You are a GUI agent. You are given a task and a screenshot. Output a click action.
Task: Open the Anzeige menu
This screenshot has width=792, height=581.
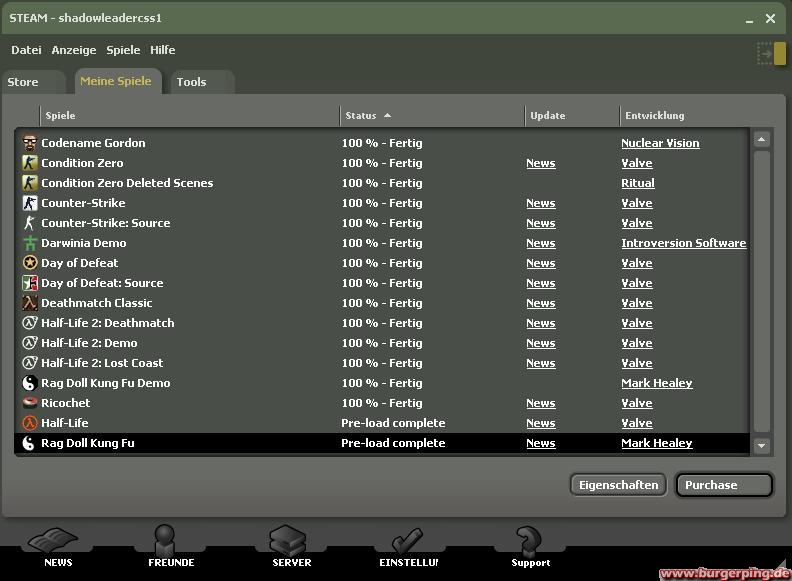coord(74,50)
